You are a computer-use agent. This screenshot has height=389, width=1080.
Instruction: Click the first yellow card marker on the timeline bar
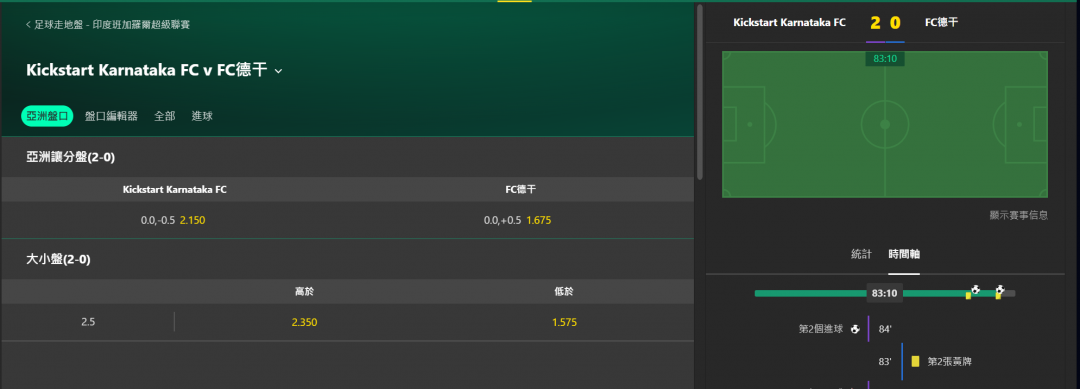coord(968,295)
